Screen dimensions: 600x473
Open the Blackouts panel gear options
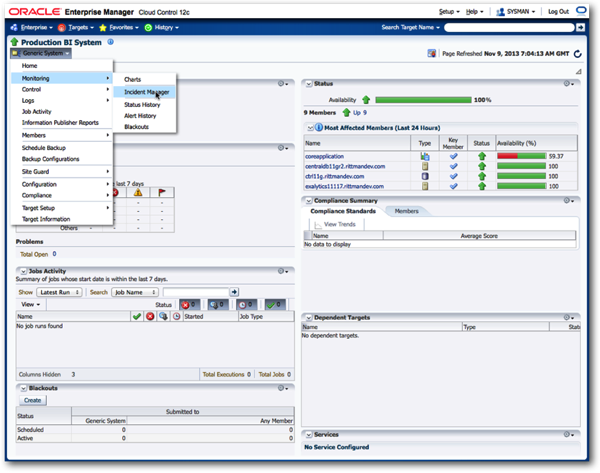click(x=283, y=388)
